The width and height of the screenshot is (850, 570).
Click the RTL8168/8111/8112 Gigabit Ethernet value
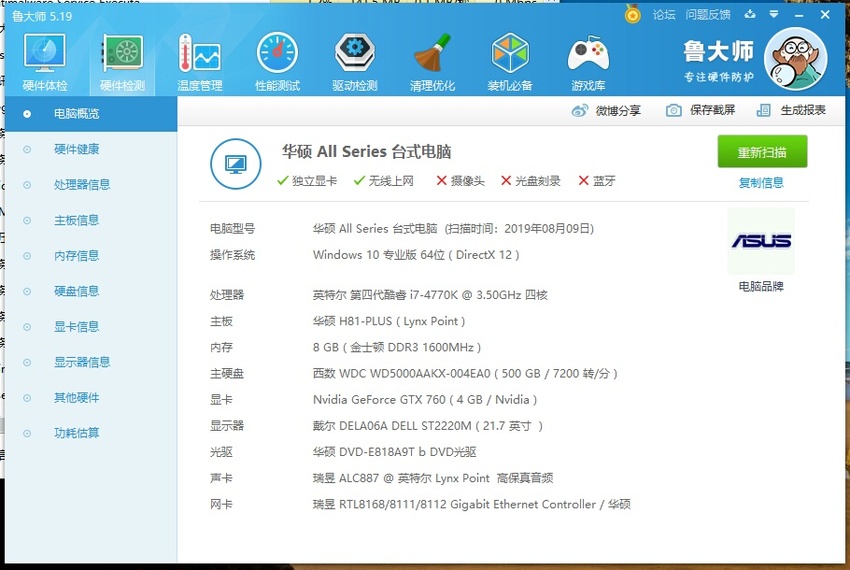[472, 504]
